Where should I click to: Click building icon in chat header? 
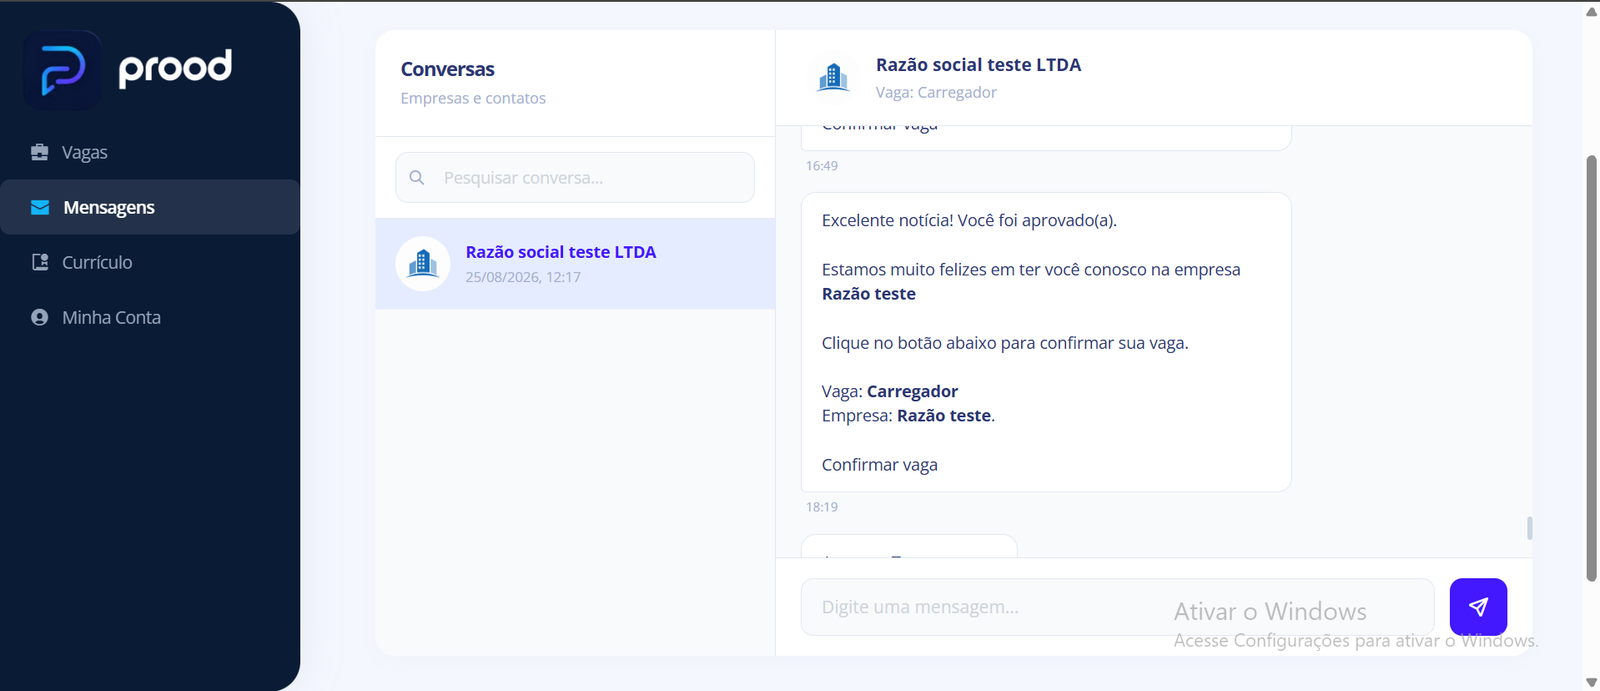click(x=833, y=77)
